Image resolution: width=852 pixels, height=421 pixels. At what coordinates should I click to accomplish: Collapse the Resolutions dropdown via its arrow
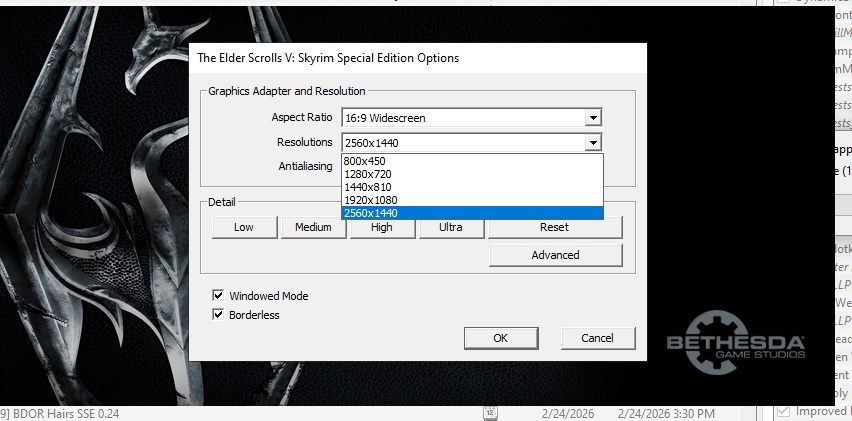tap(593, 143)
